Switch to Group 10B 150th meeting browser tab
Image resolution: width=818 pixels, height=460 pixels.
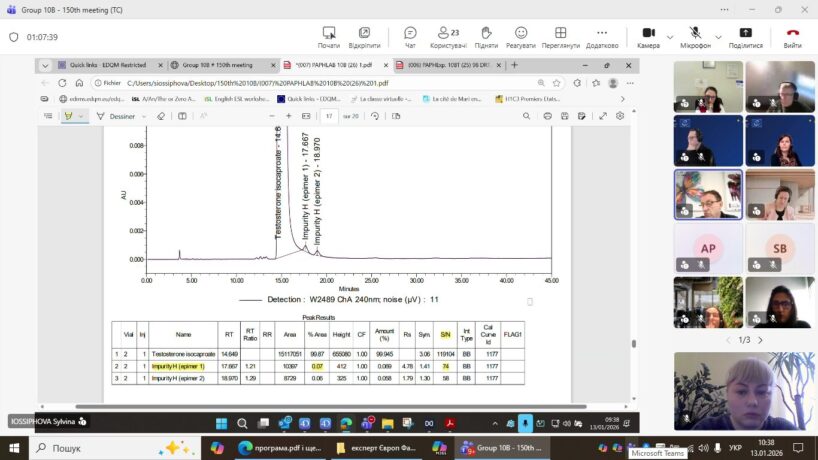coord(222,65)
